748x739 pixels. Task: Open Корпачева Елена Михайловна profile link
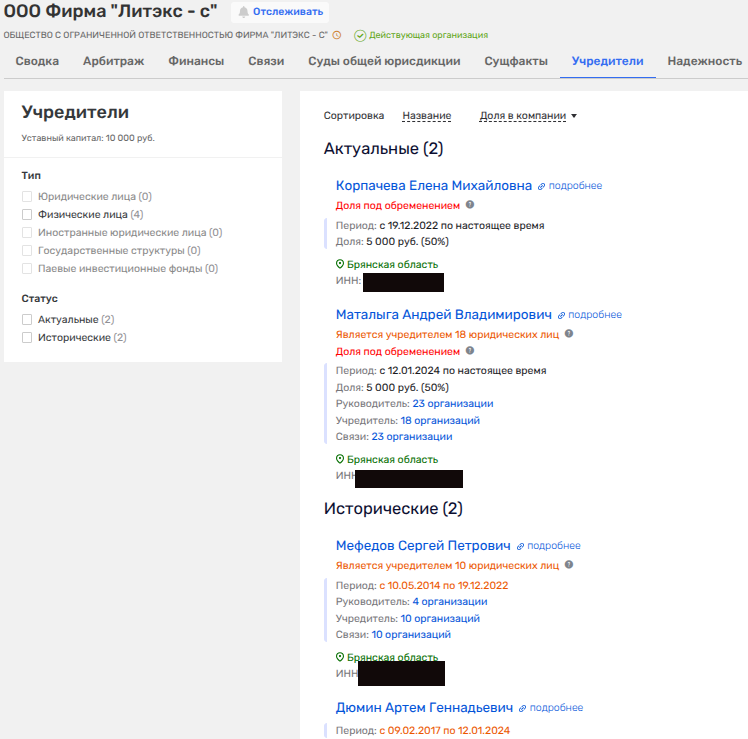click(x=434, y=185)
